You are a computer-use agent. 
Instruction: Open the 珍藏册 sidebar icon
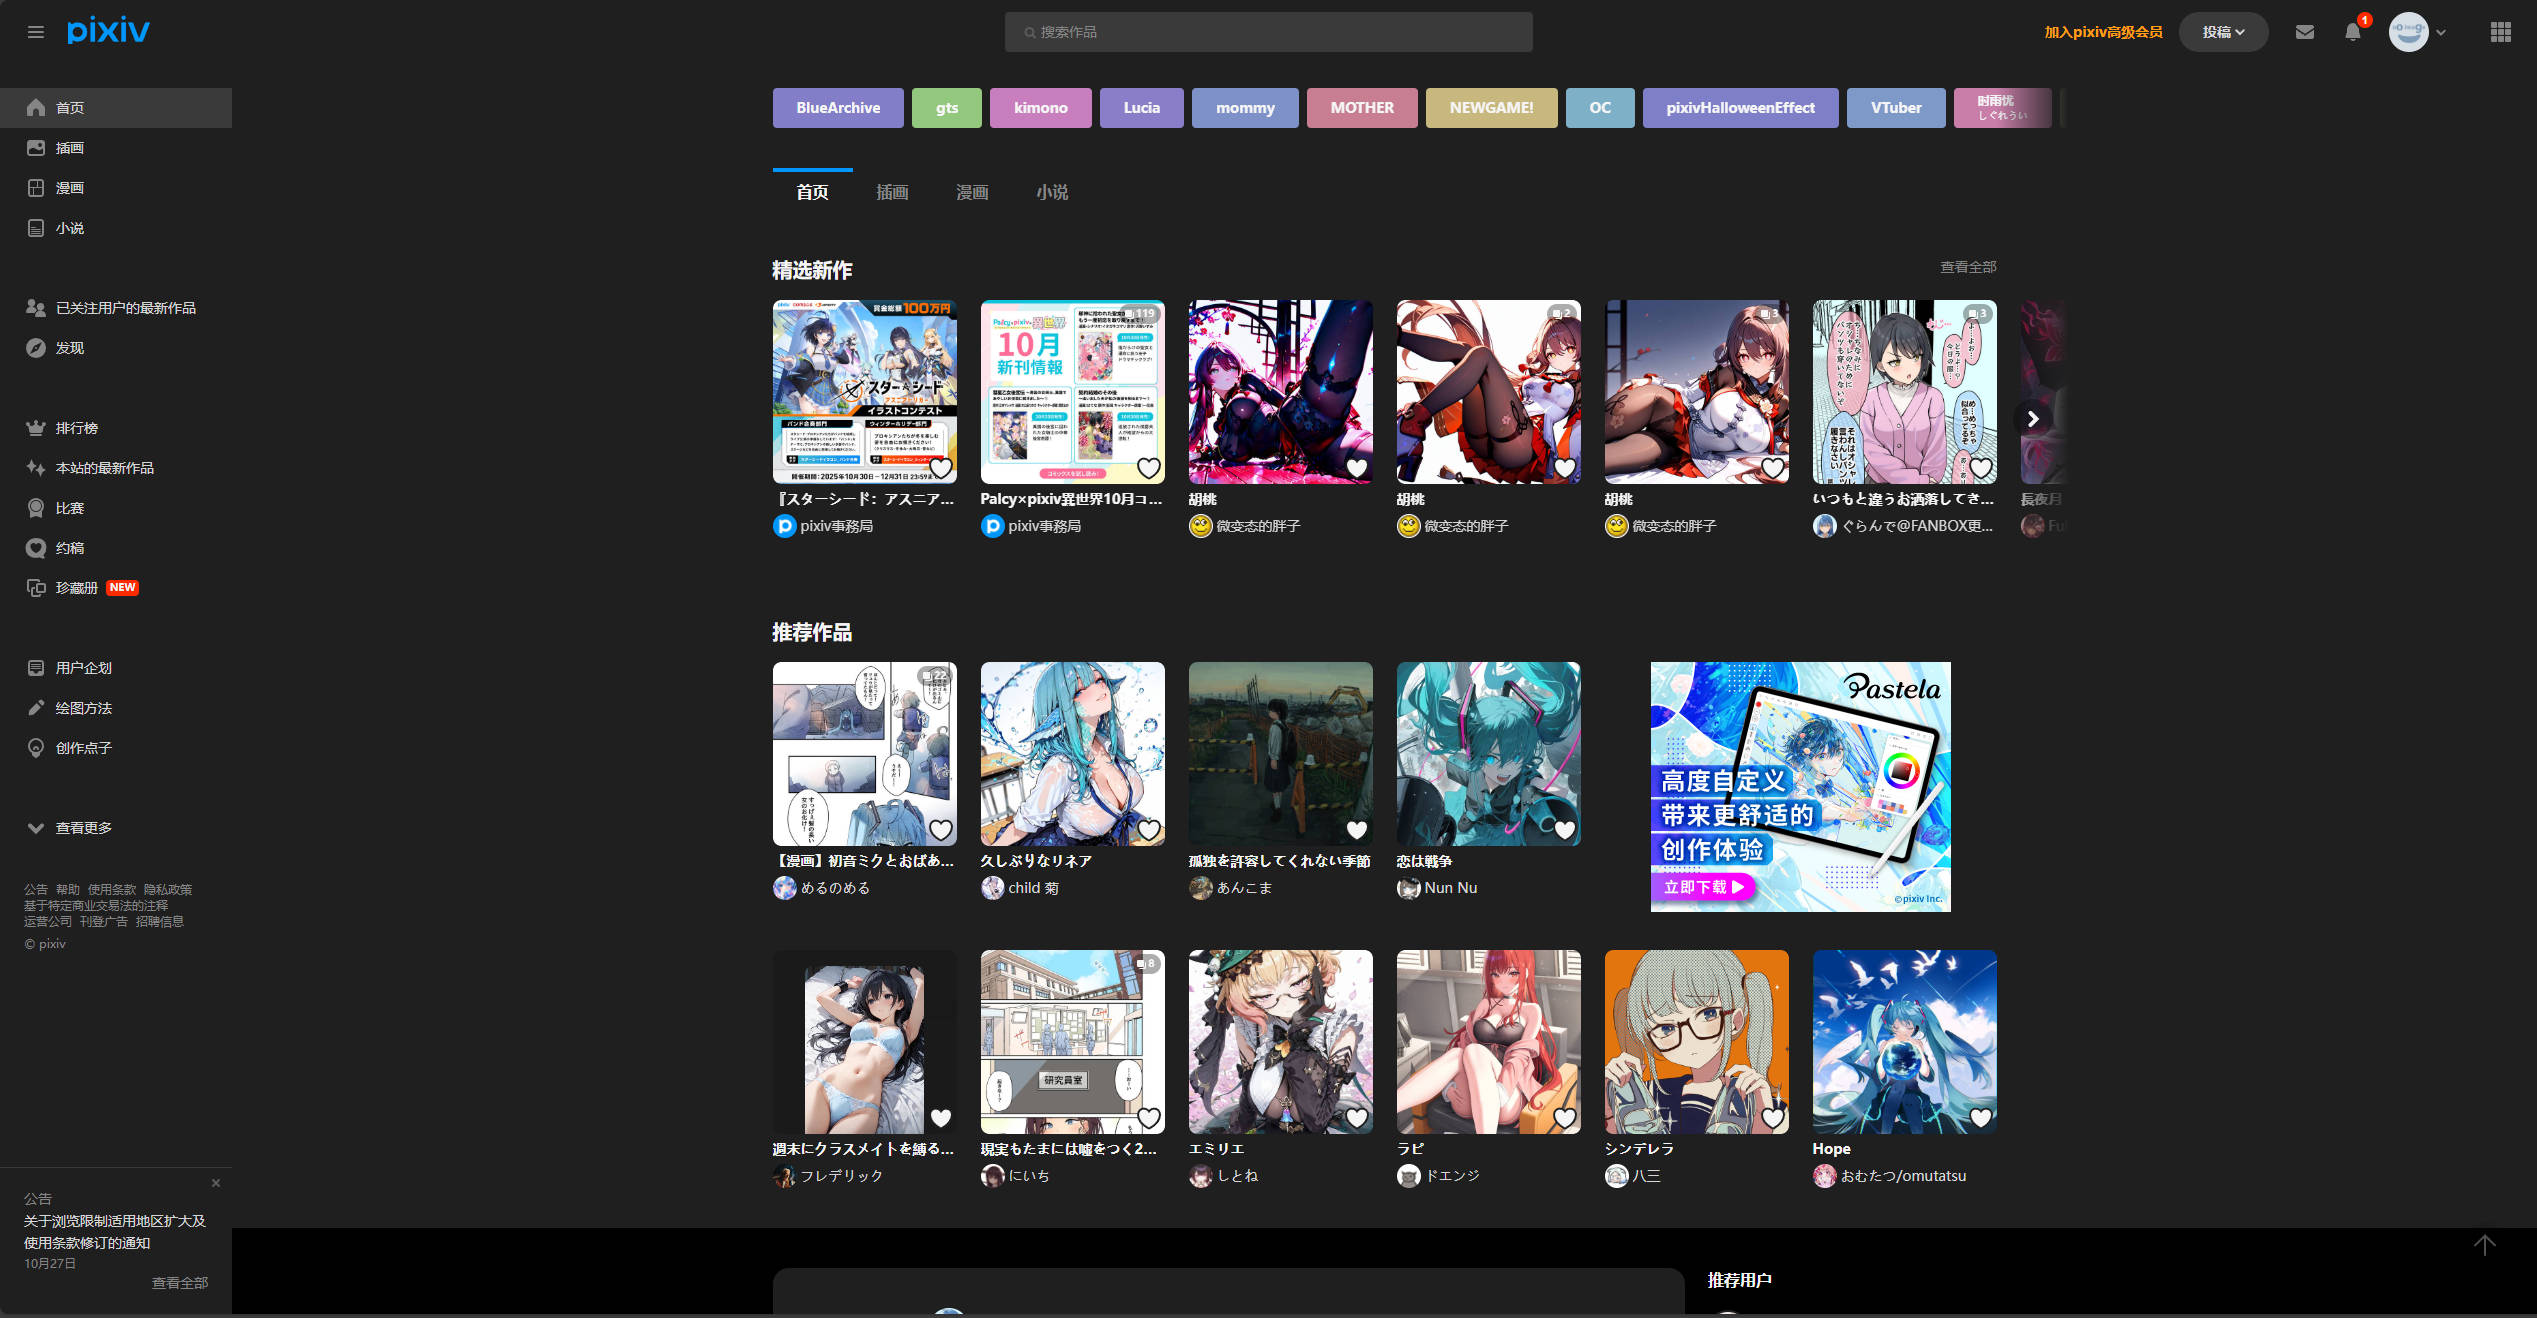click(x=36, y=588)
